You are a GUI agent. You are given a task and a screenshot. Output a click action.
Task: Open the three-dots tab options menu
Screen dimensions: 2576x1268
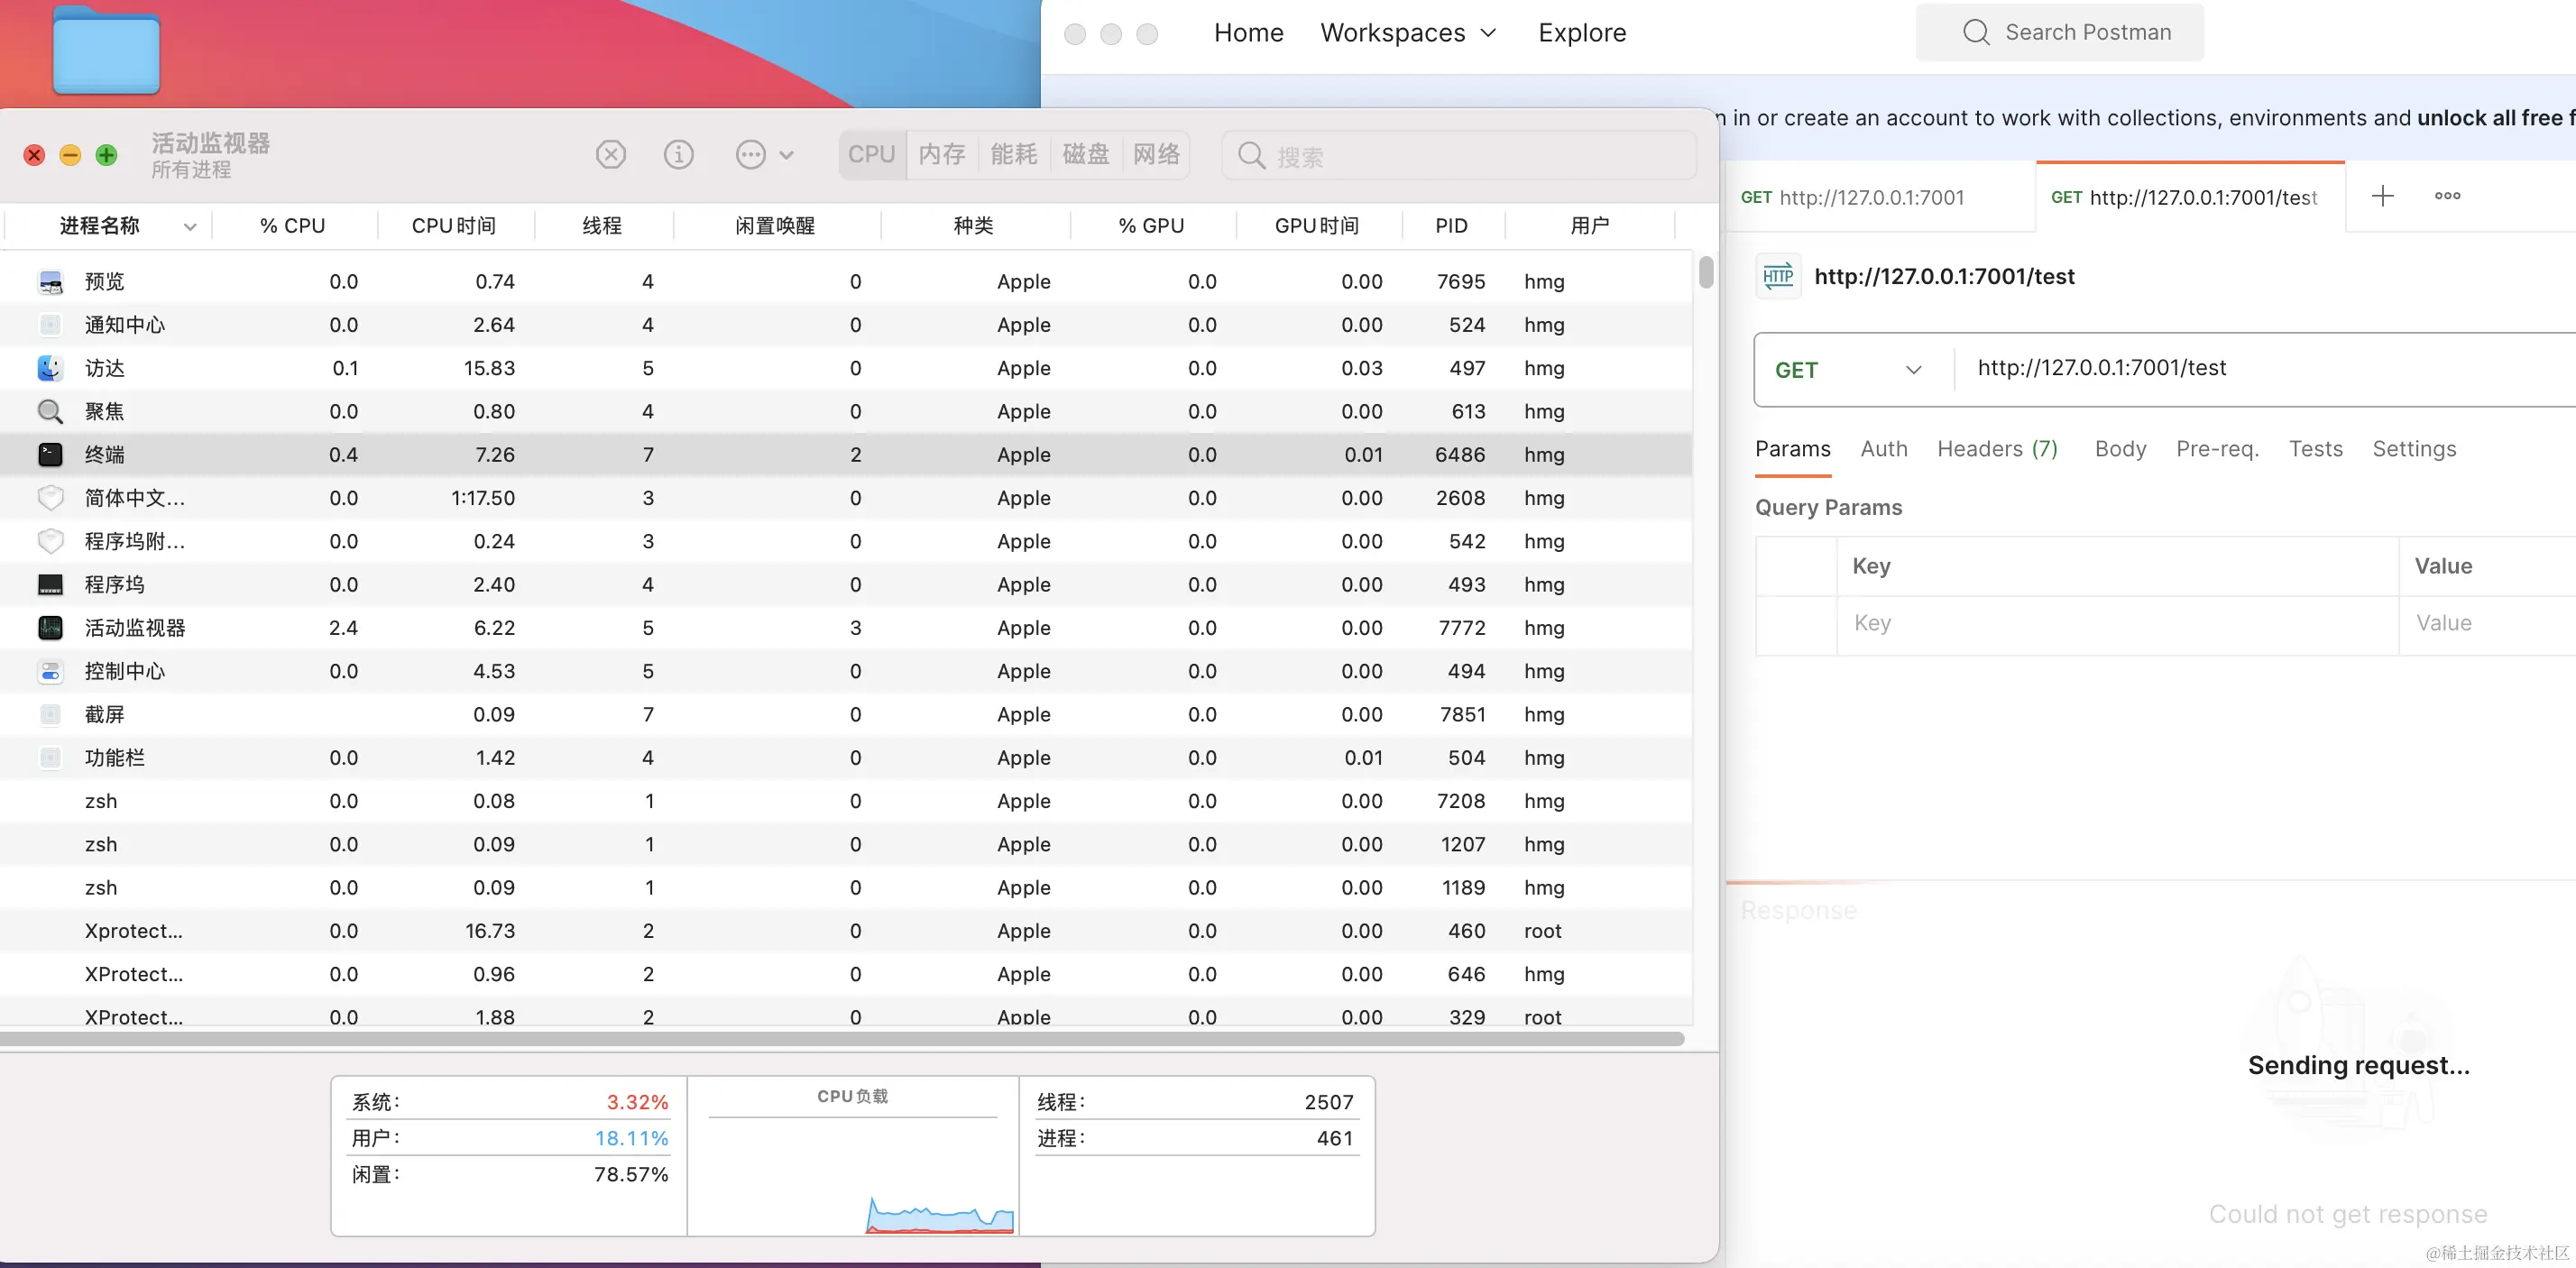2447,196
